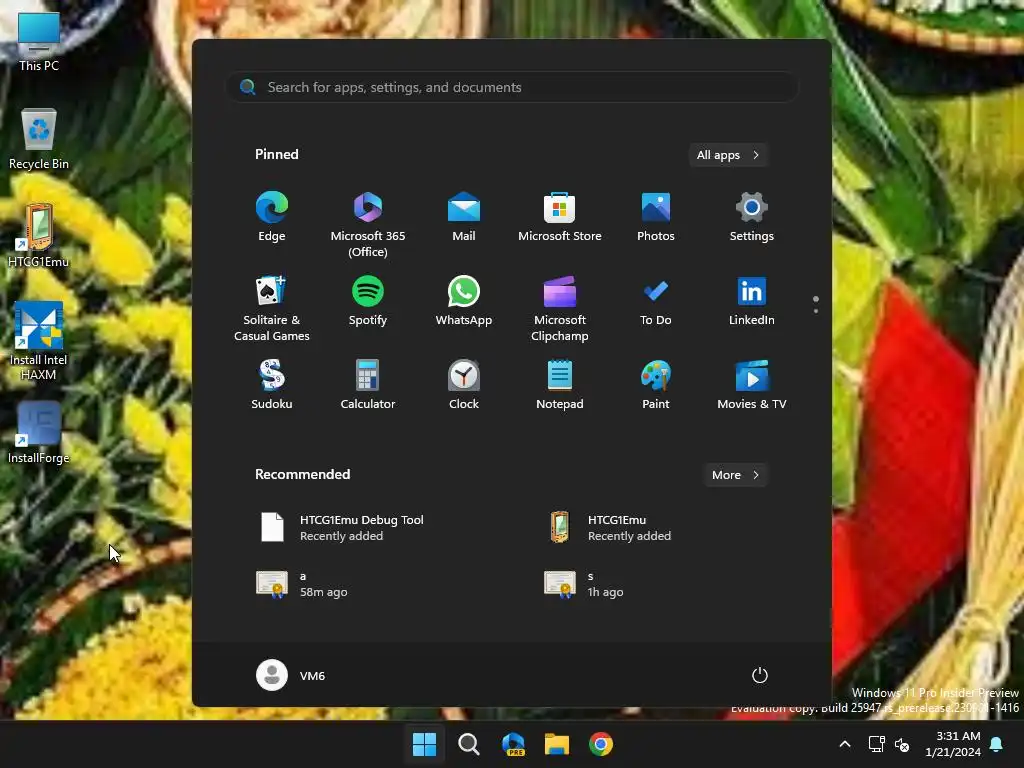1024x768 pixels.
Task: Open notification bell
Action: coord(997,744)
